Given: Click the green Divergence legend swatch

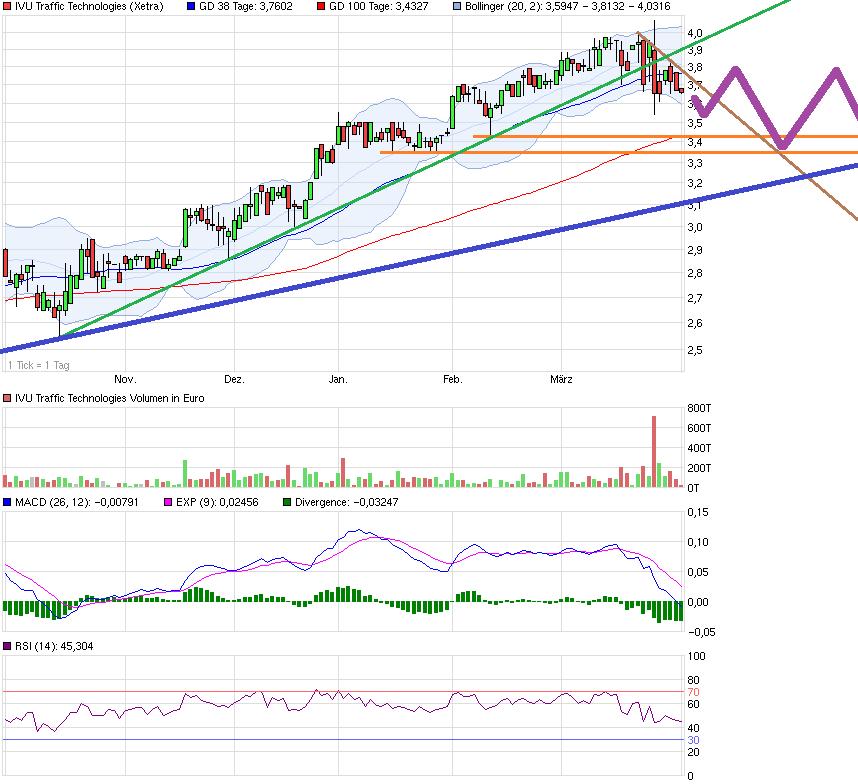Looking at the screenshot, I should coord(287,502).
